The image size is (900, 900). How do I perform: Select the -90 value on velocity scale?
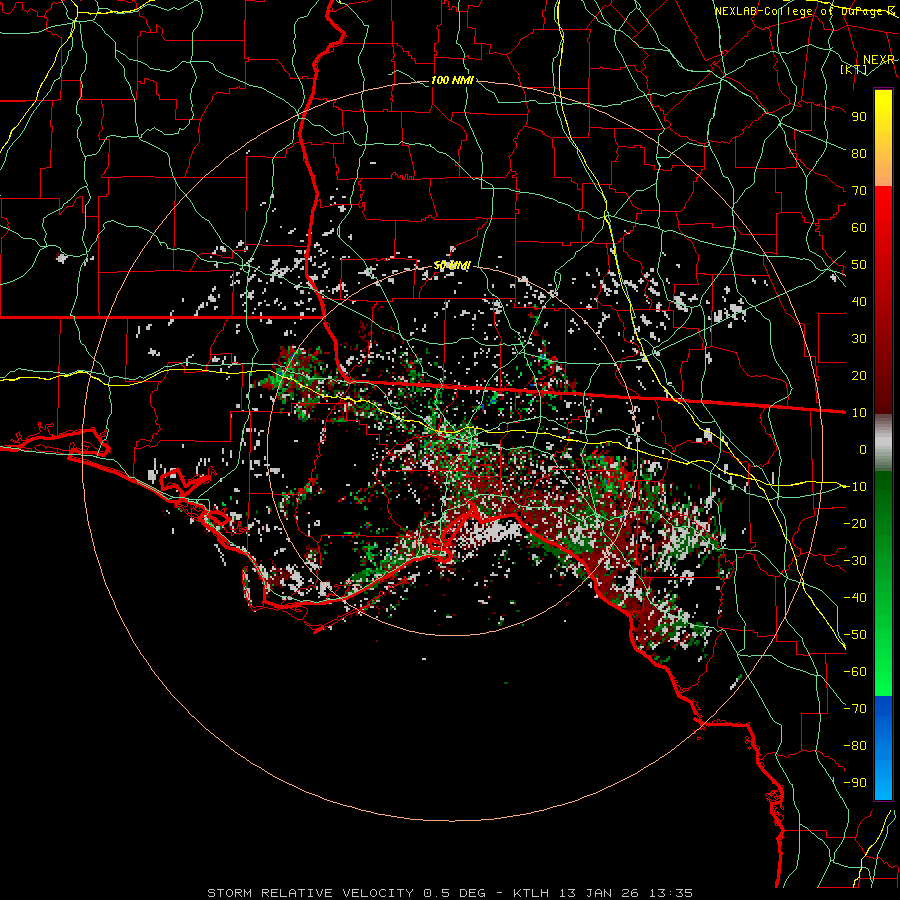click(x=855, y=782)
